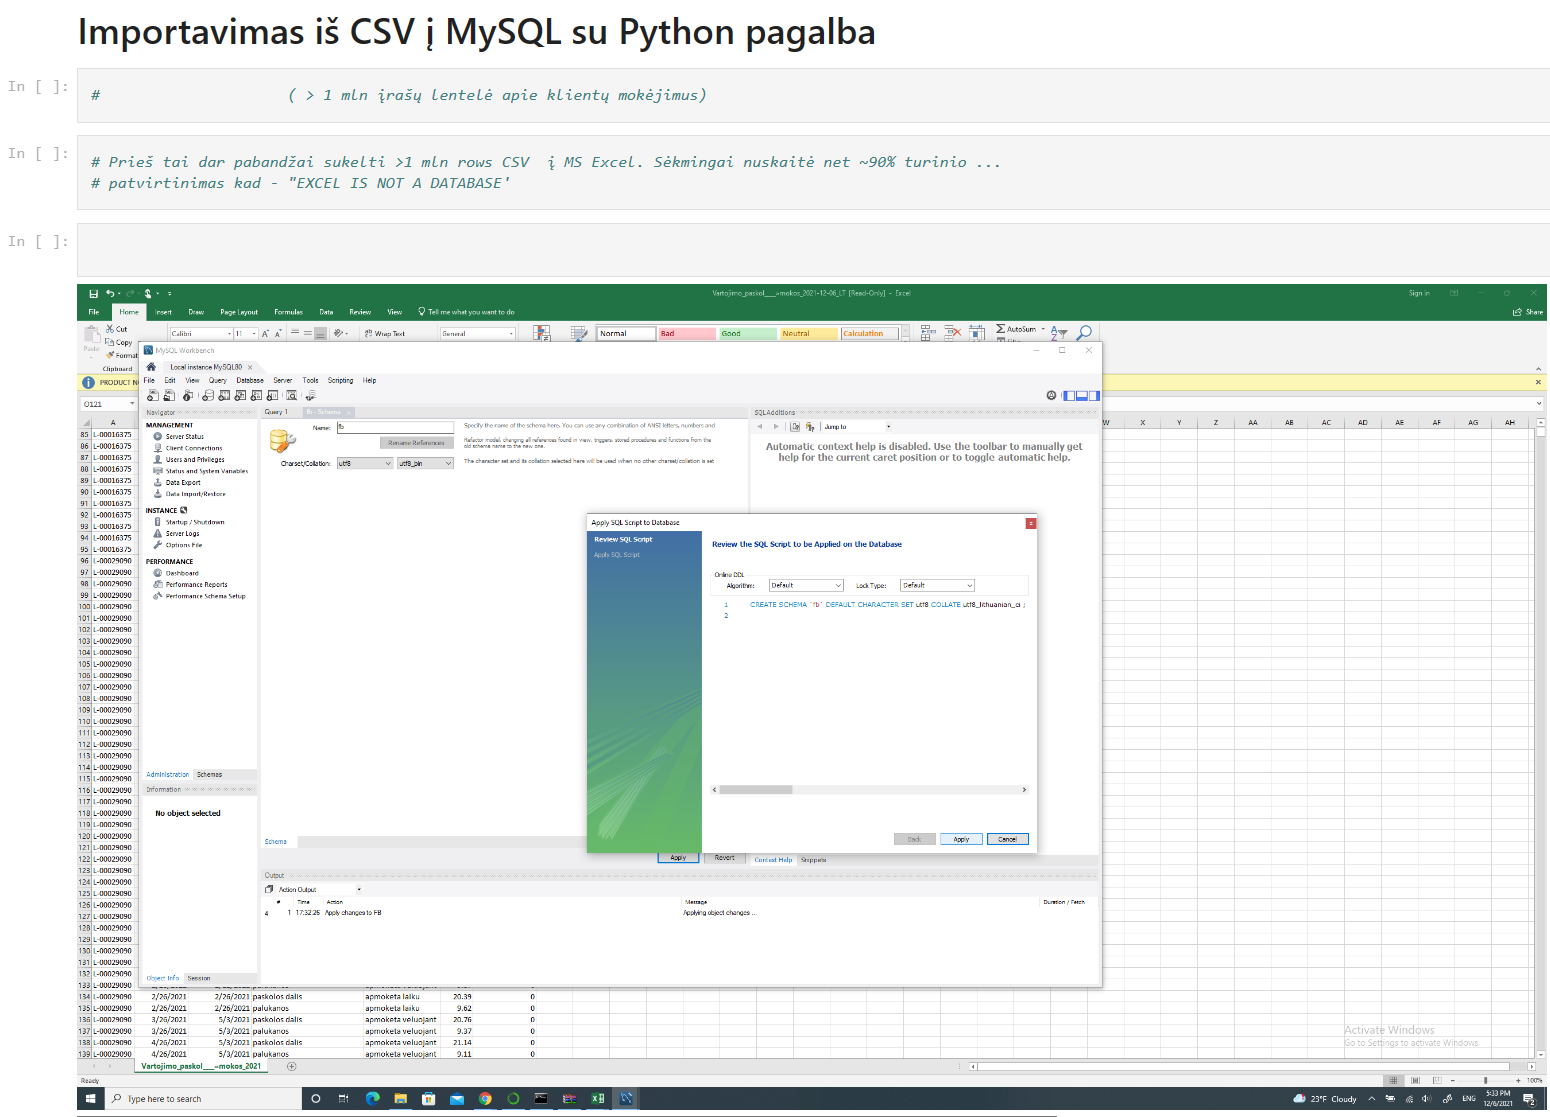Expand the Excel Name Box dropdown arrow
This screenshot has height=1117, width=1550.
132,404
